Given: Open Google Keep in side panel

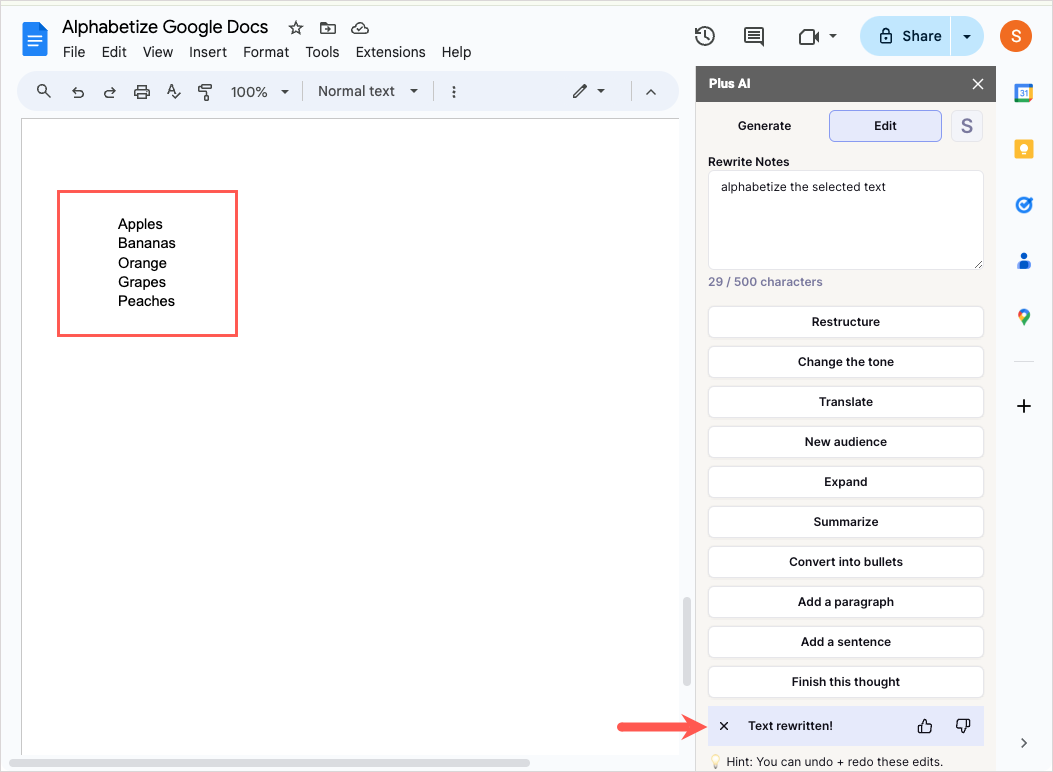Looking at the screenshot, I should [1023, 149].
